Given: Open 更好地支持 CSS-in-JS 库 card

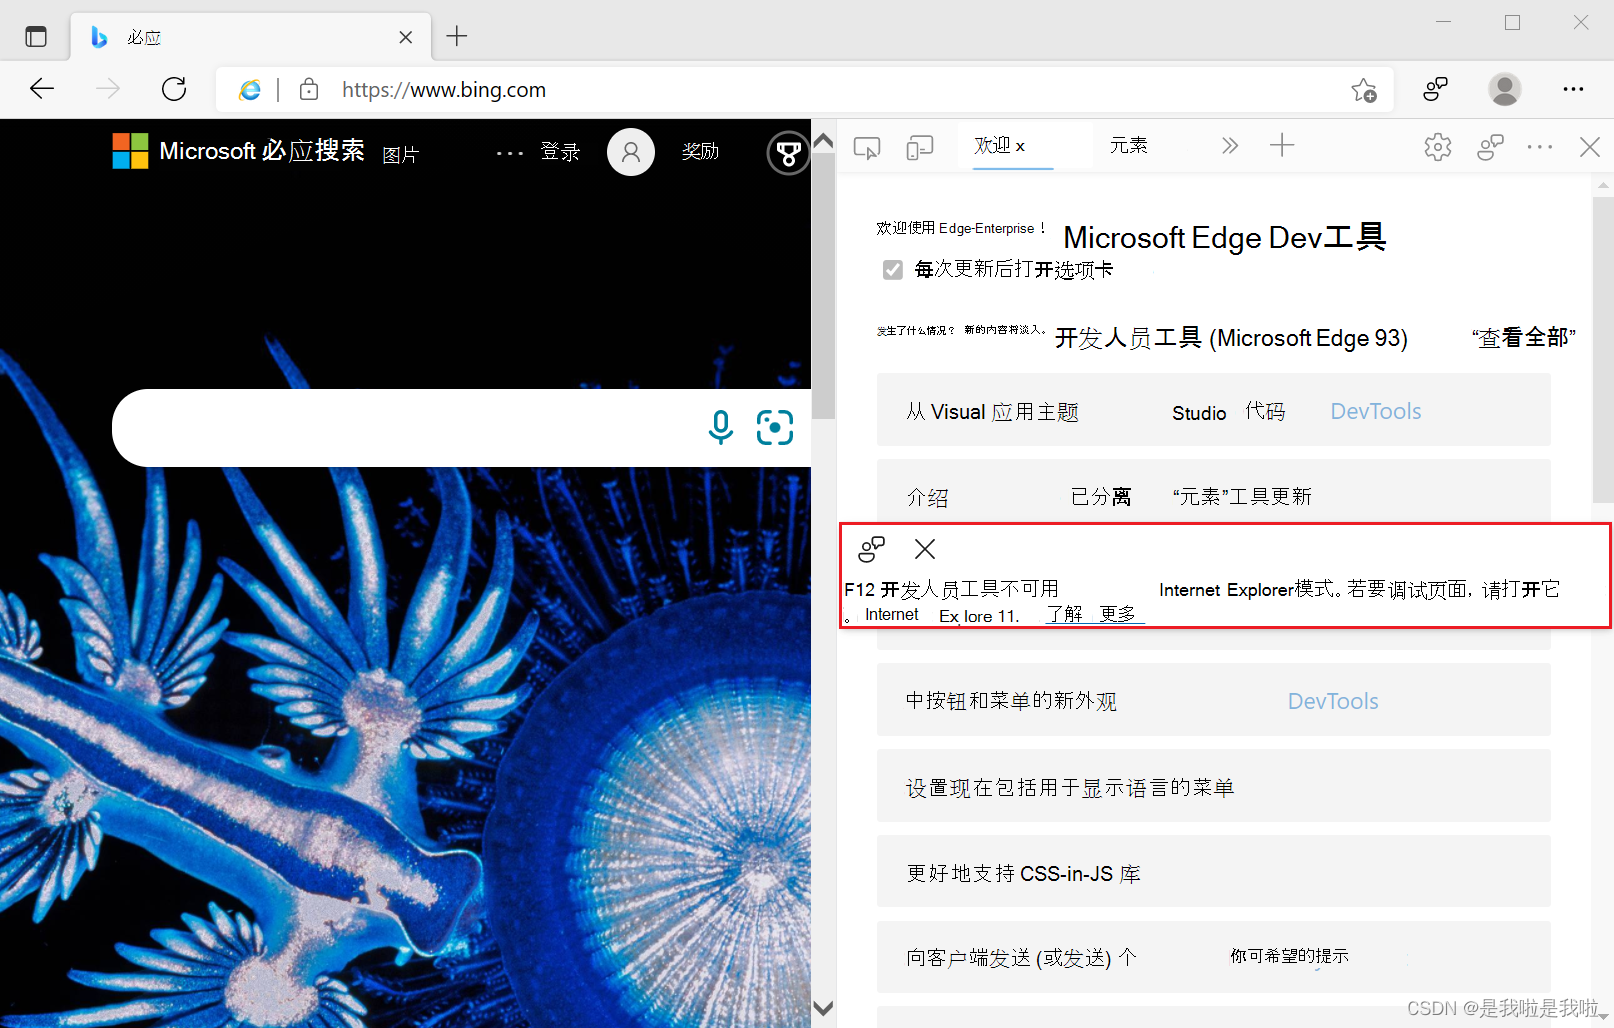Looking at the screenshot, I should [1213, 872].
